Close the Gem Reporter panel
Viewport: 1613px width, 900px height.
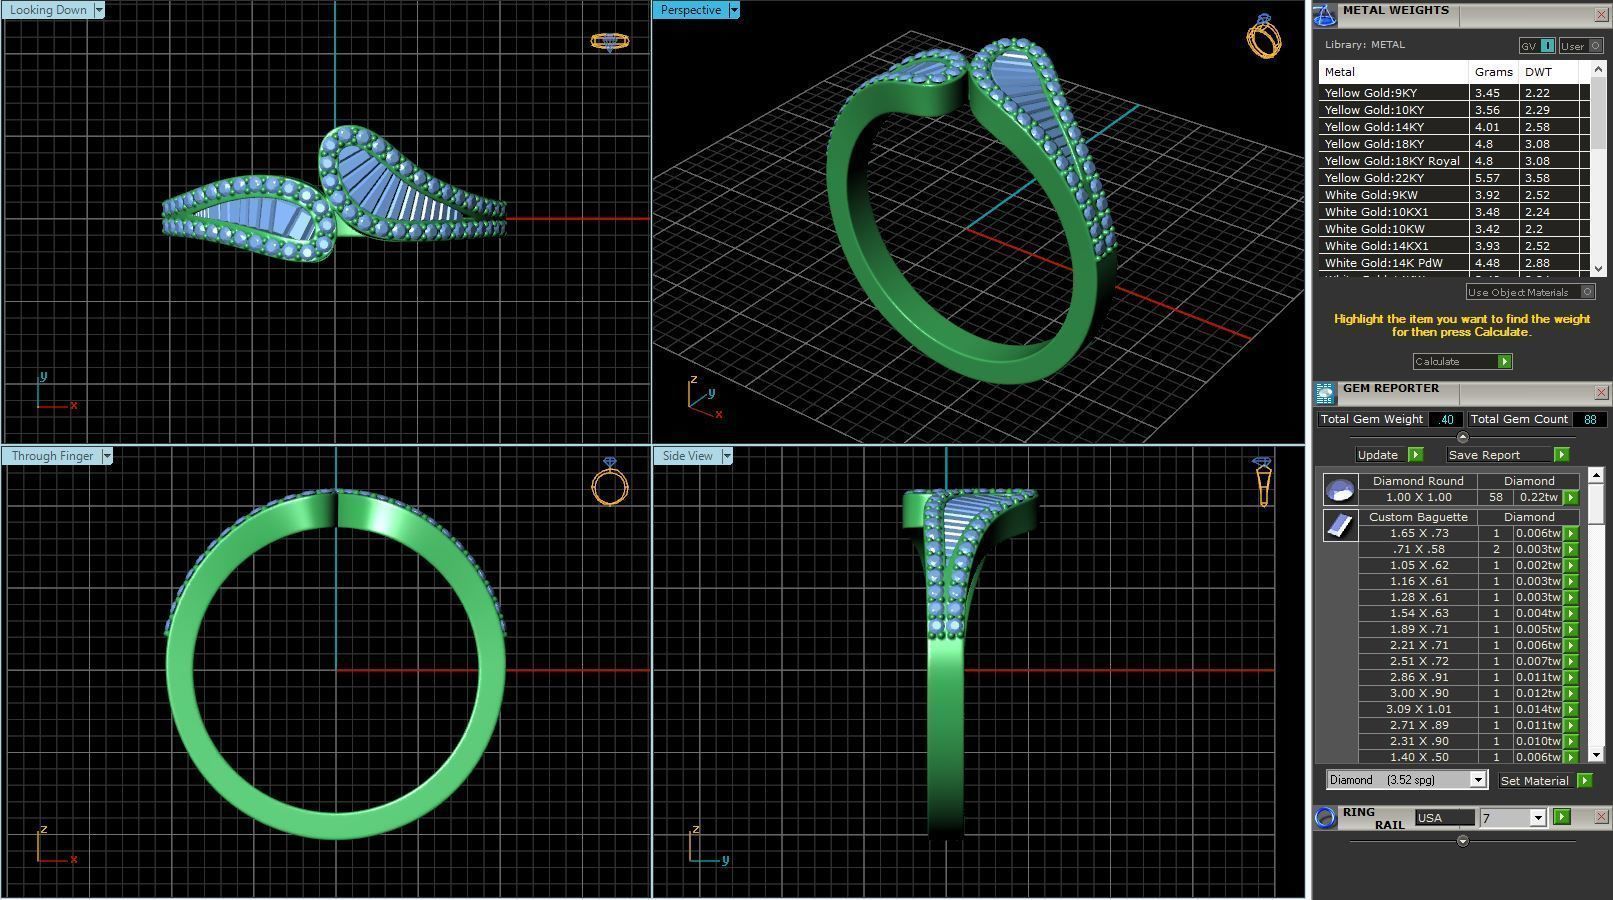[x=1601, y=393]
